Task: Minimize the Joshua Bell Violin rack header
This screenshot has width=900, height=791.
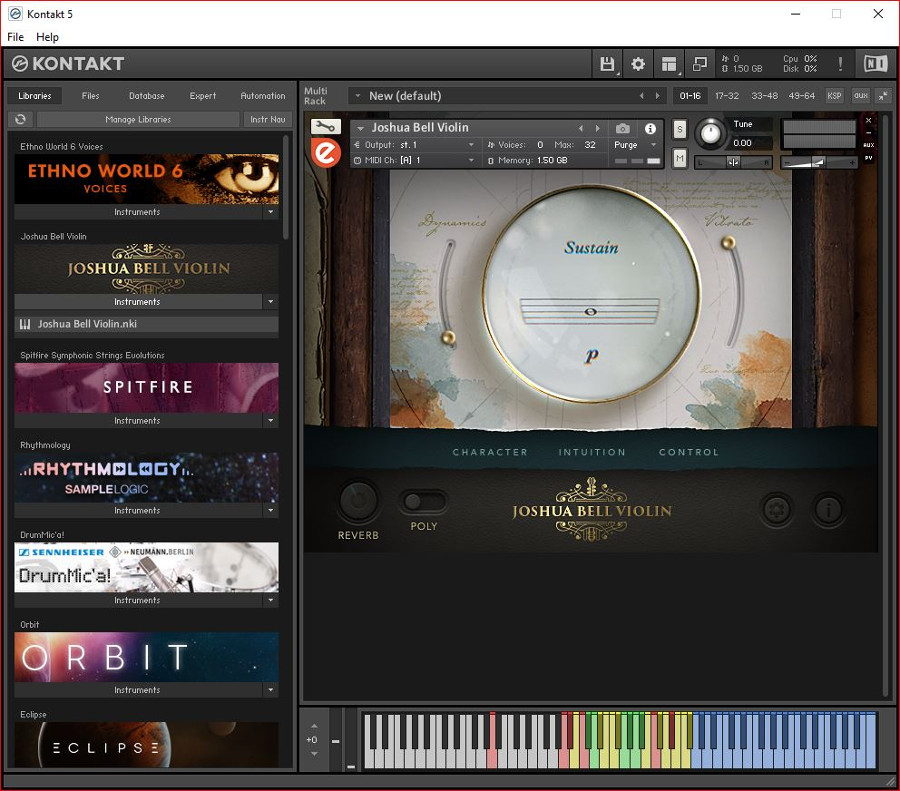Action: click(868, 133)
